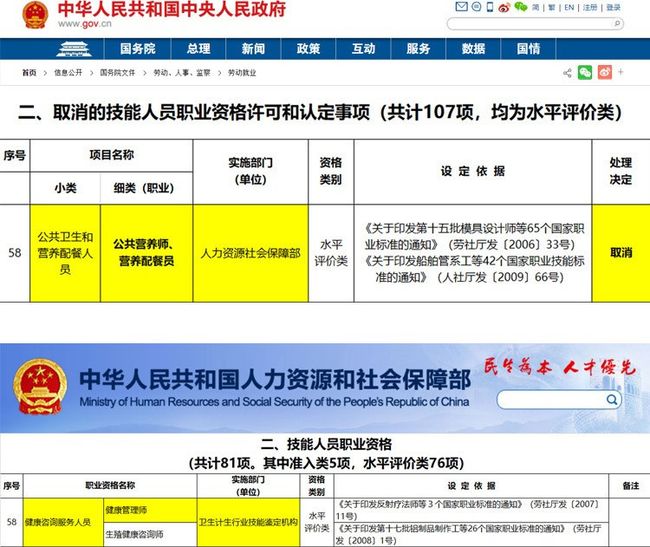This screenshot has height=547, width=650.
Task: Switch language to EN
Action: point(569,7)
